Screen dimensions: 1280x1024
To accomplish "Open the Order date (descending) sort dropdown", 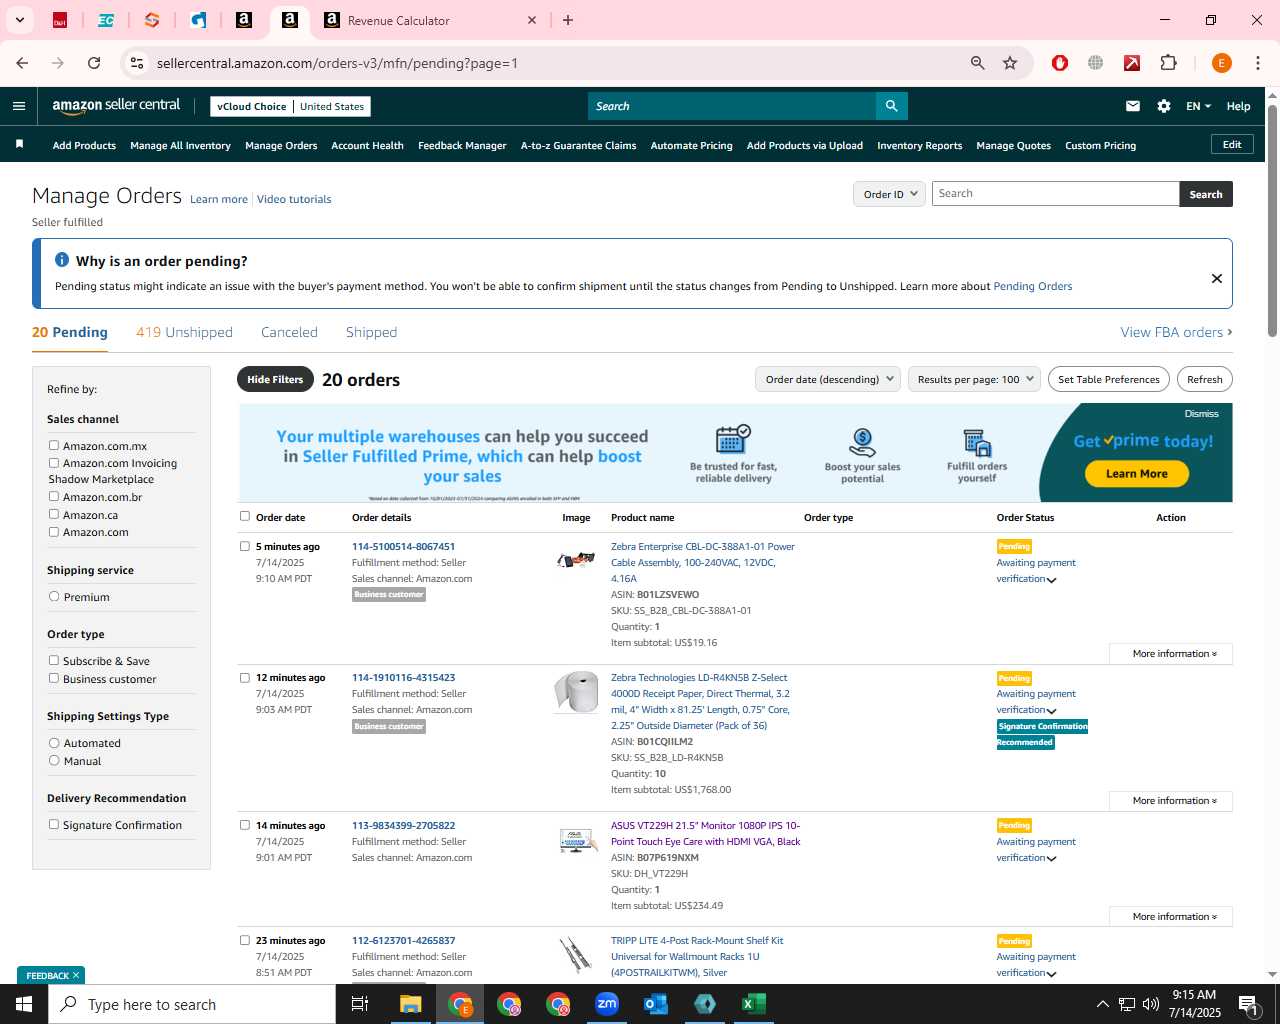I will 828,379.
